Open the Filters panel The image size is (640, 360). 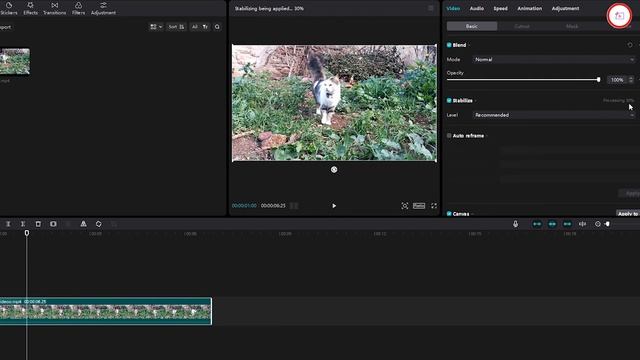tap(78, 8)
